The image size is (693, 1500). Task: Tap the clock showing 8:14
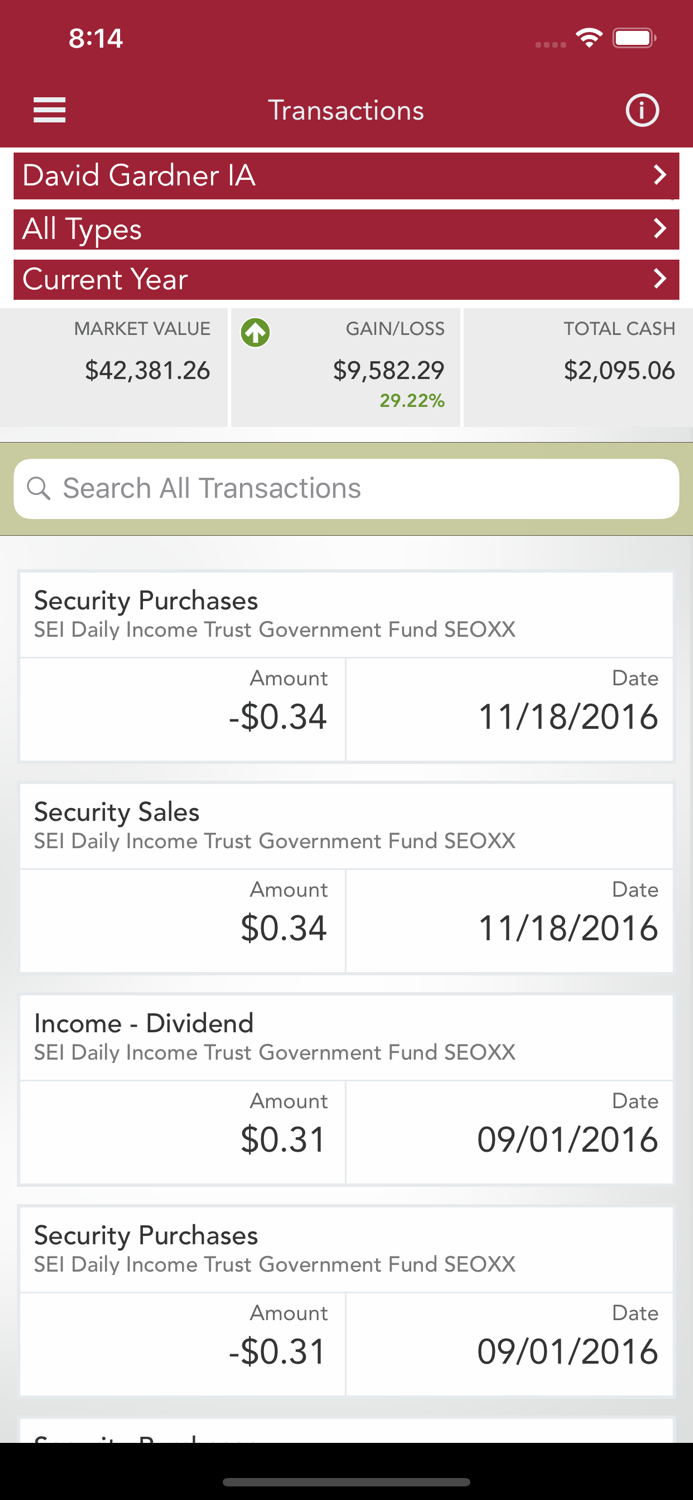tap(96, 38)
